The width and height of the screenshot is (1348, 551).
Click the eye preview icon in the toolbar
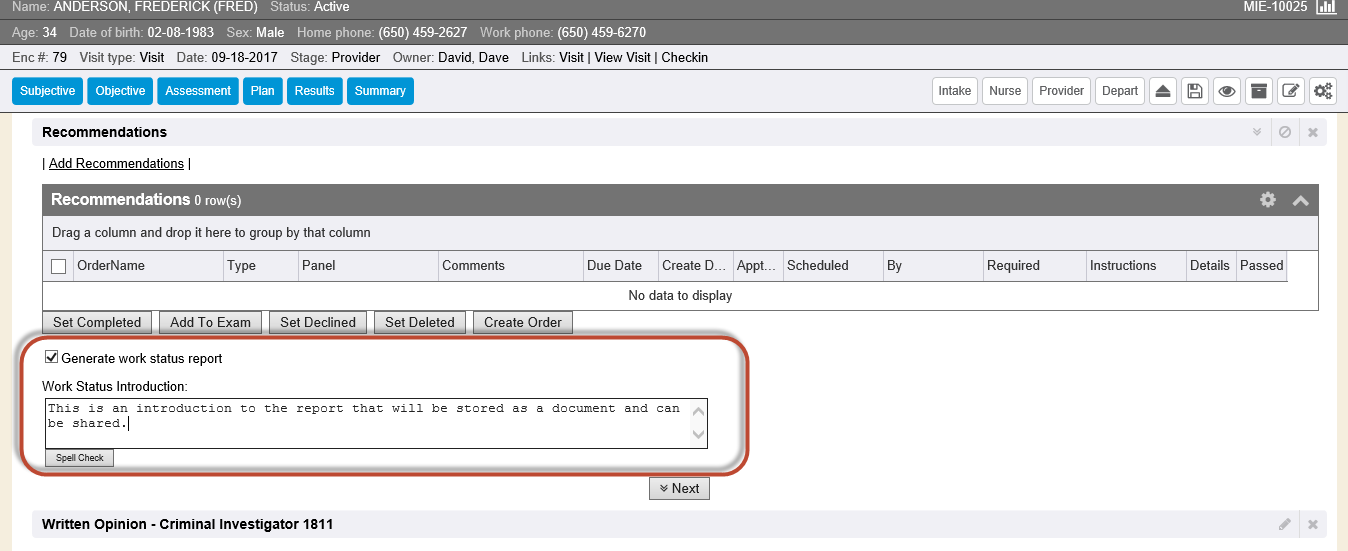tap(1227, 91)
